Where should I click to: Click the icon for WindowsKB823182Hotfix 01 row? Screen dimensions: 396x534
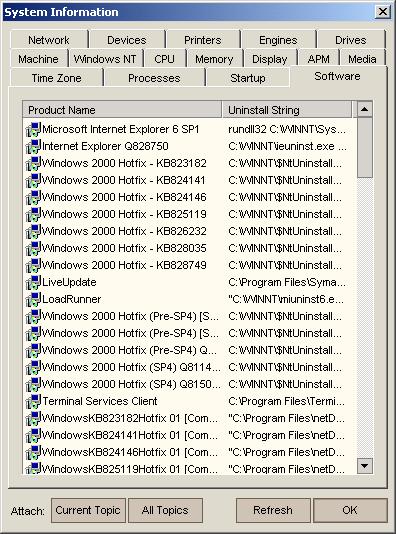click(x=33, y=419)
